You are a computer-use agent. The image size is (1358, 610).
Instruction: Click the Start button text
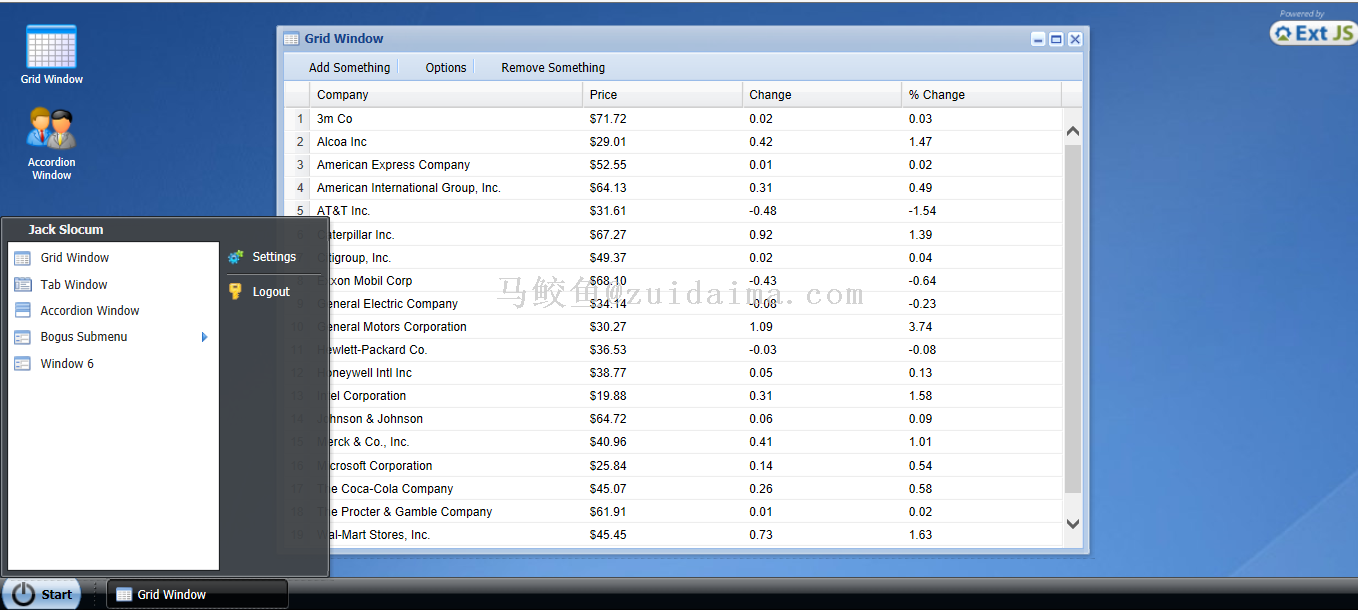(x=57, y=594)
